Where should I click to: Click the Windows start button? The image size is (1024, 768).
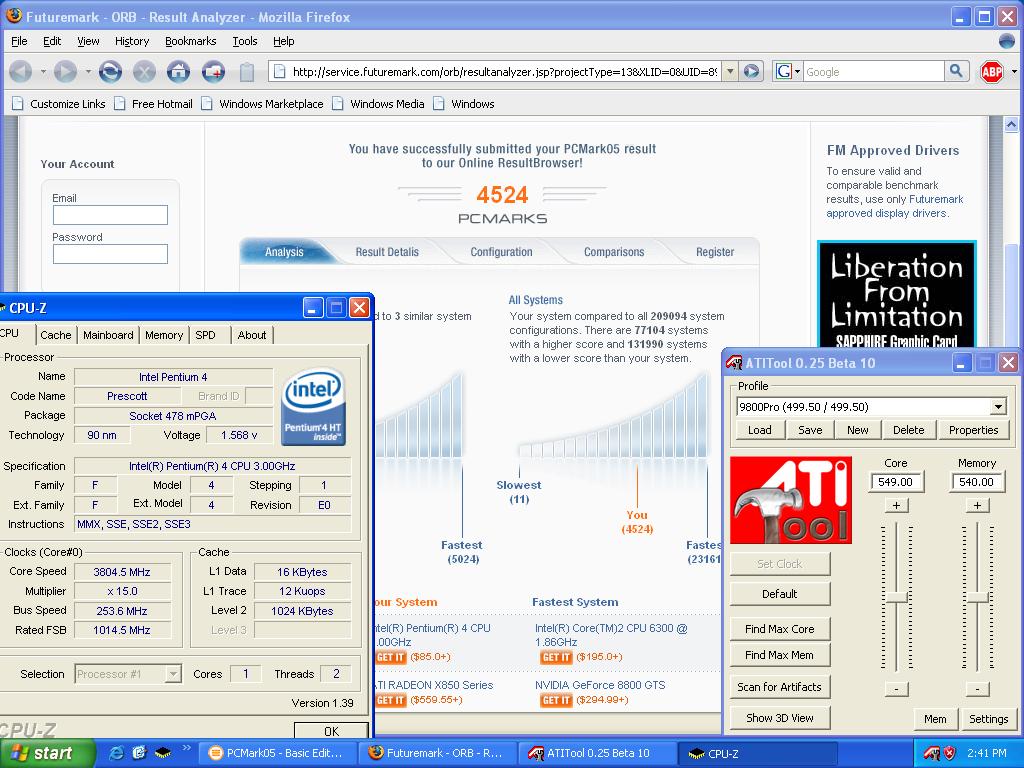pyautogui.click(x=47, y=753)
